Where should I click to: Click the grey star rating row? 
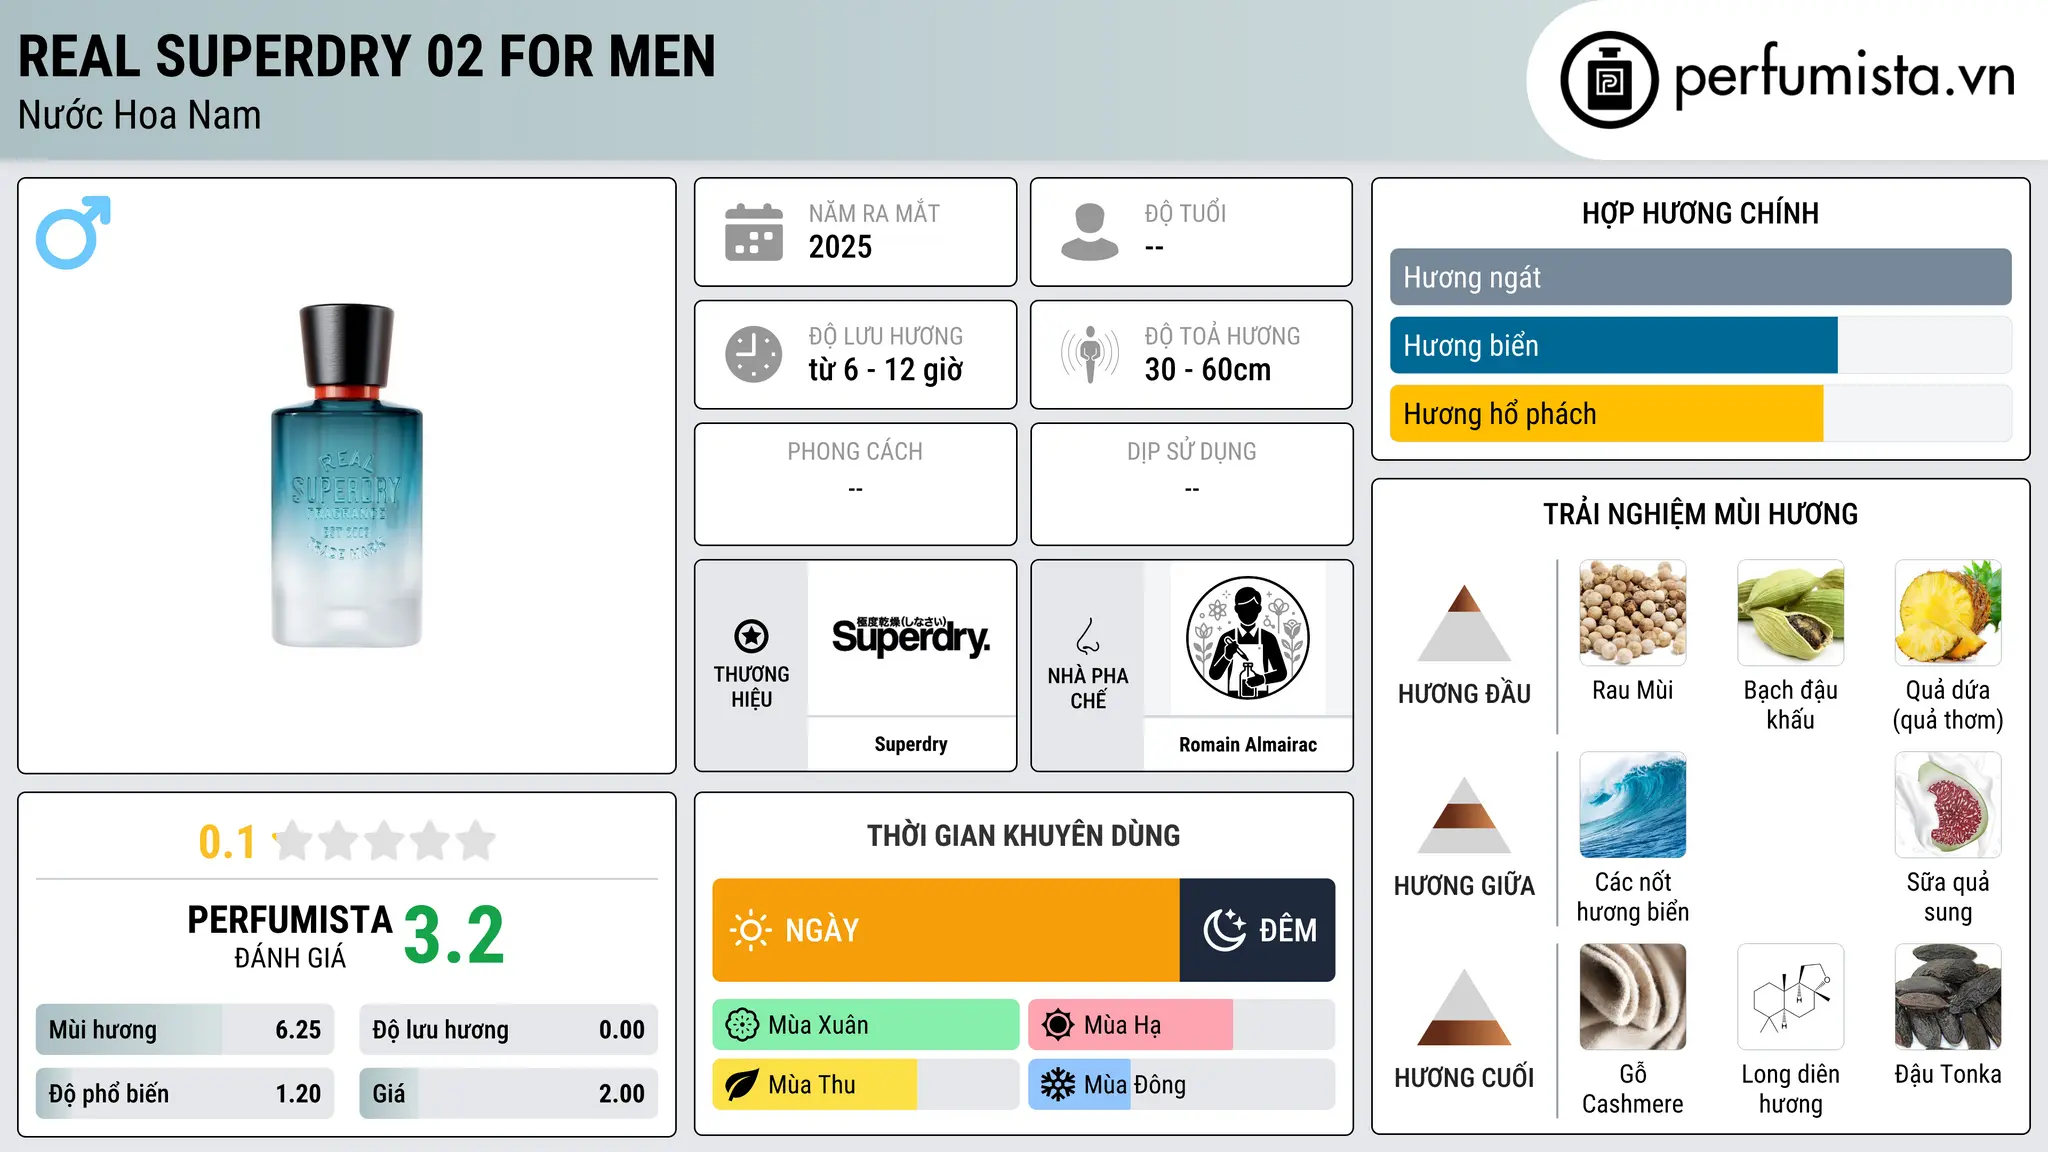click(385, 841)
